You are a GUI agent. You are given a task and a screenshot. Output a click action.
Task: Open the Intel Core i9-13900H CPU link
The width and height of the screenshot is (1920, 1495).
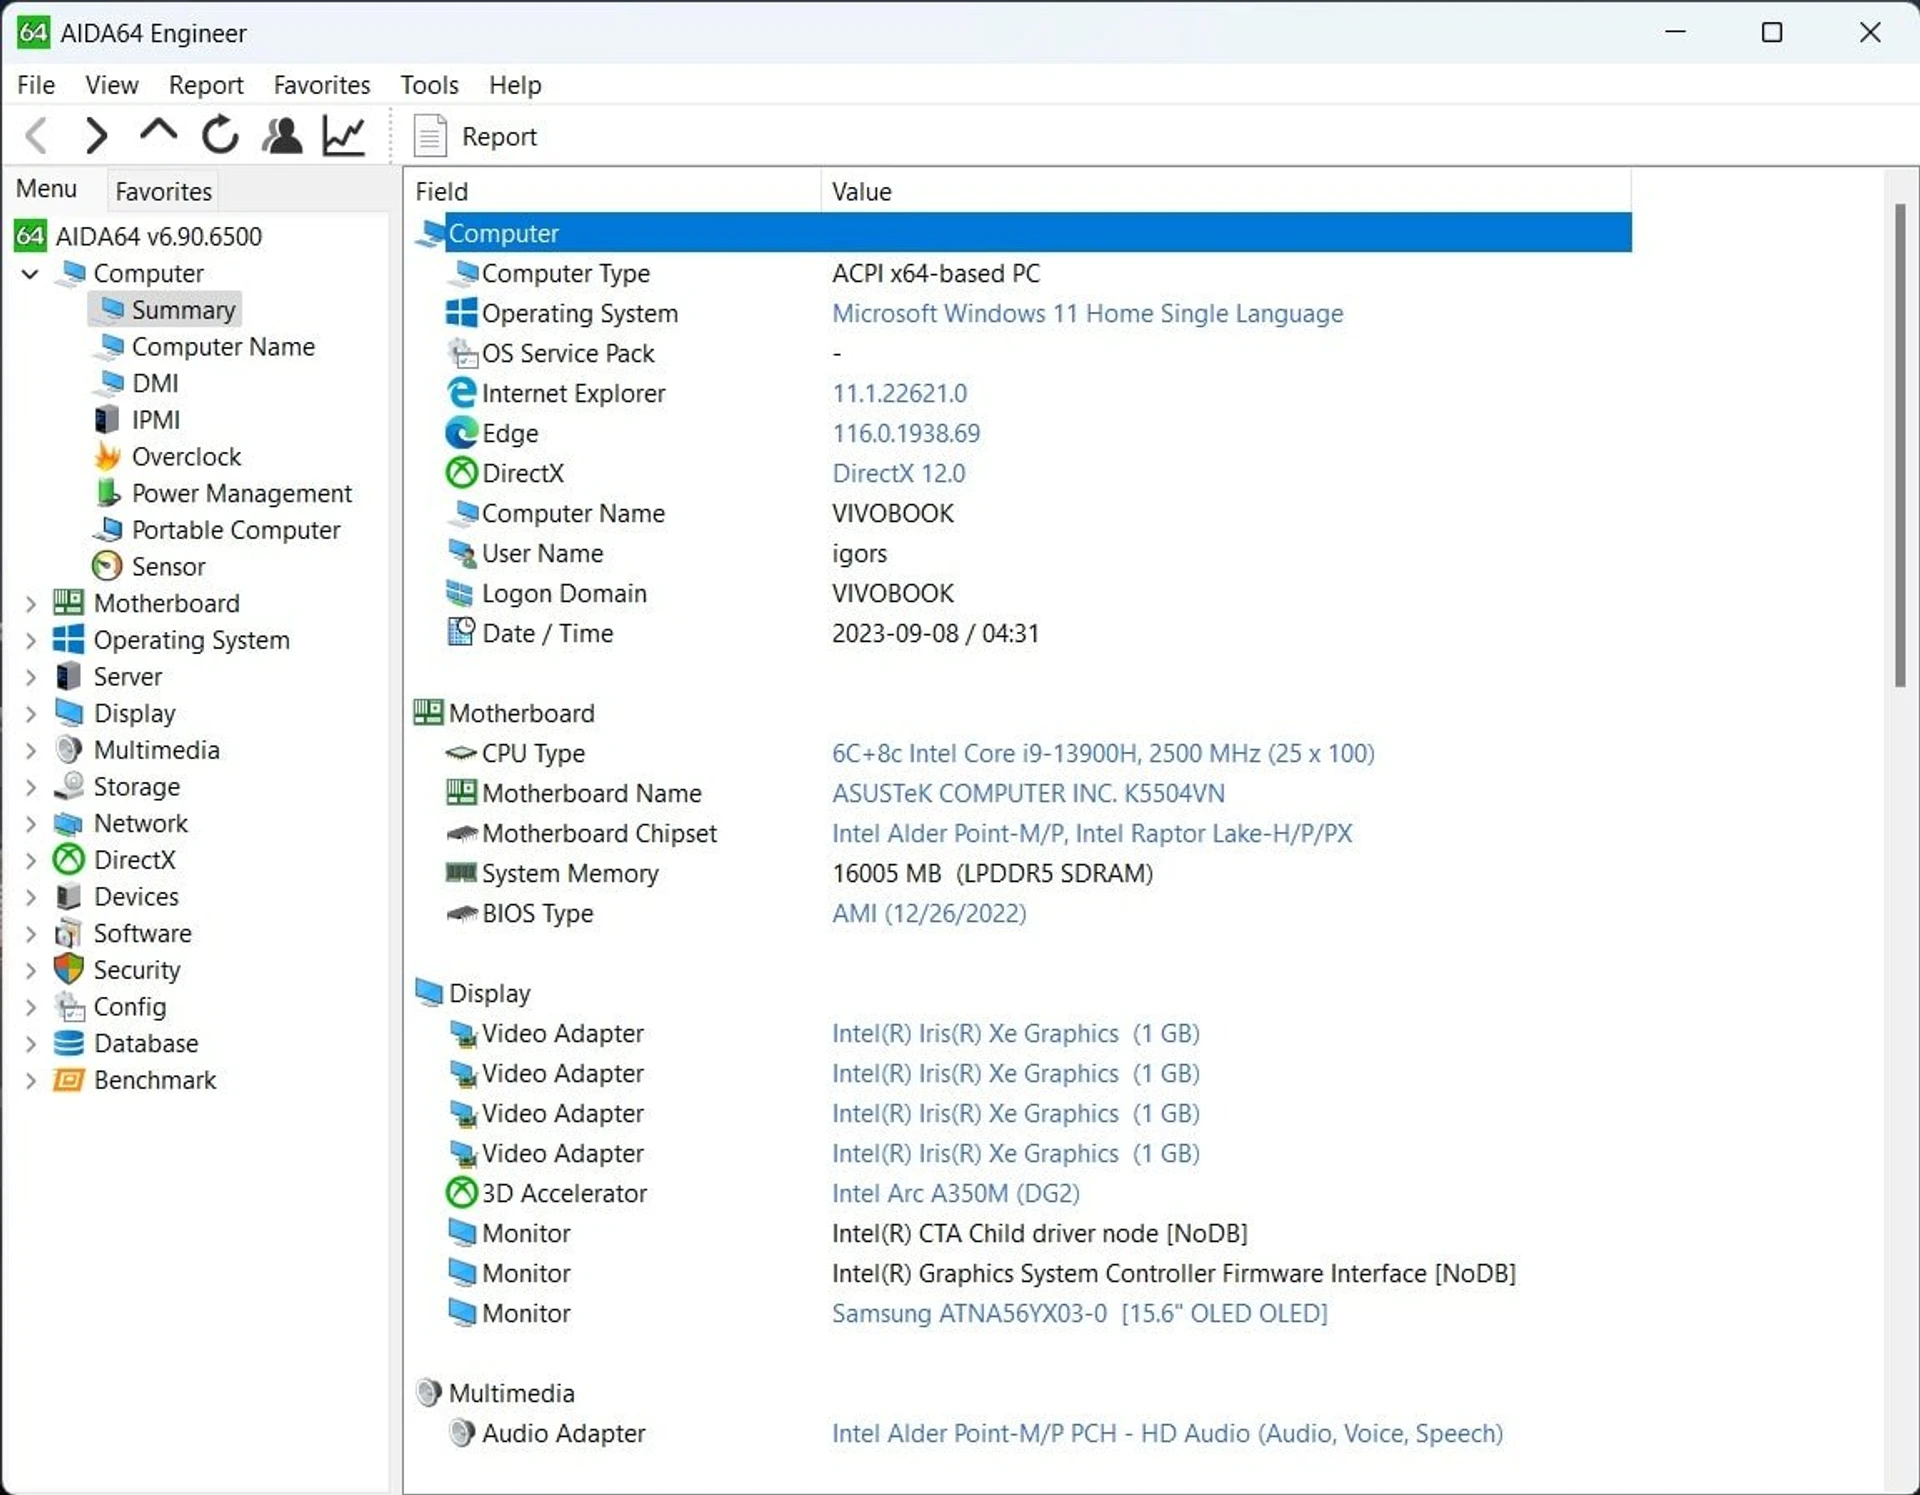[1103, 753]
